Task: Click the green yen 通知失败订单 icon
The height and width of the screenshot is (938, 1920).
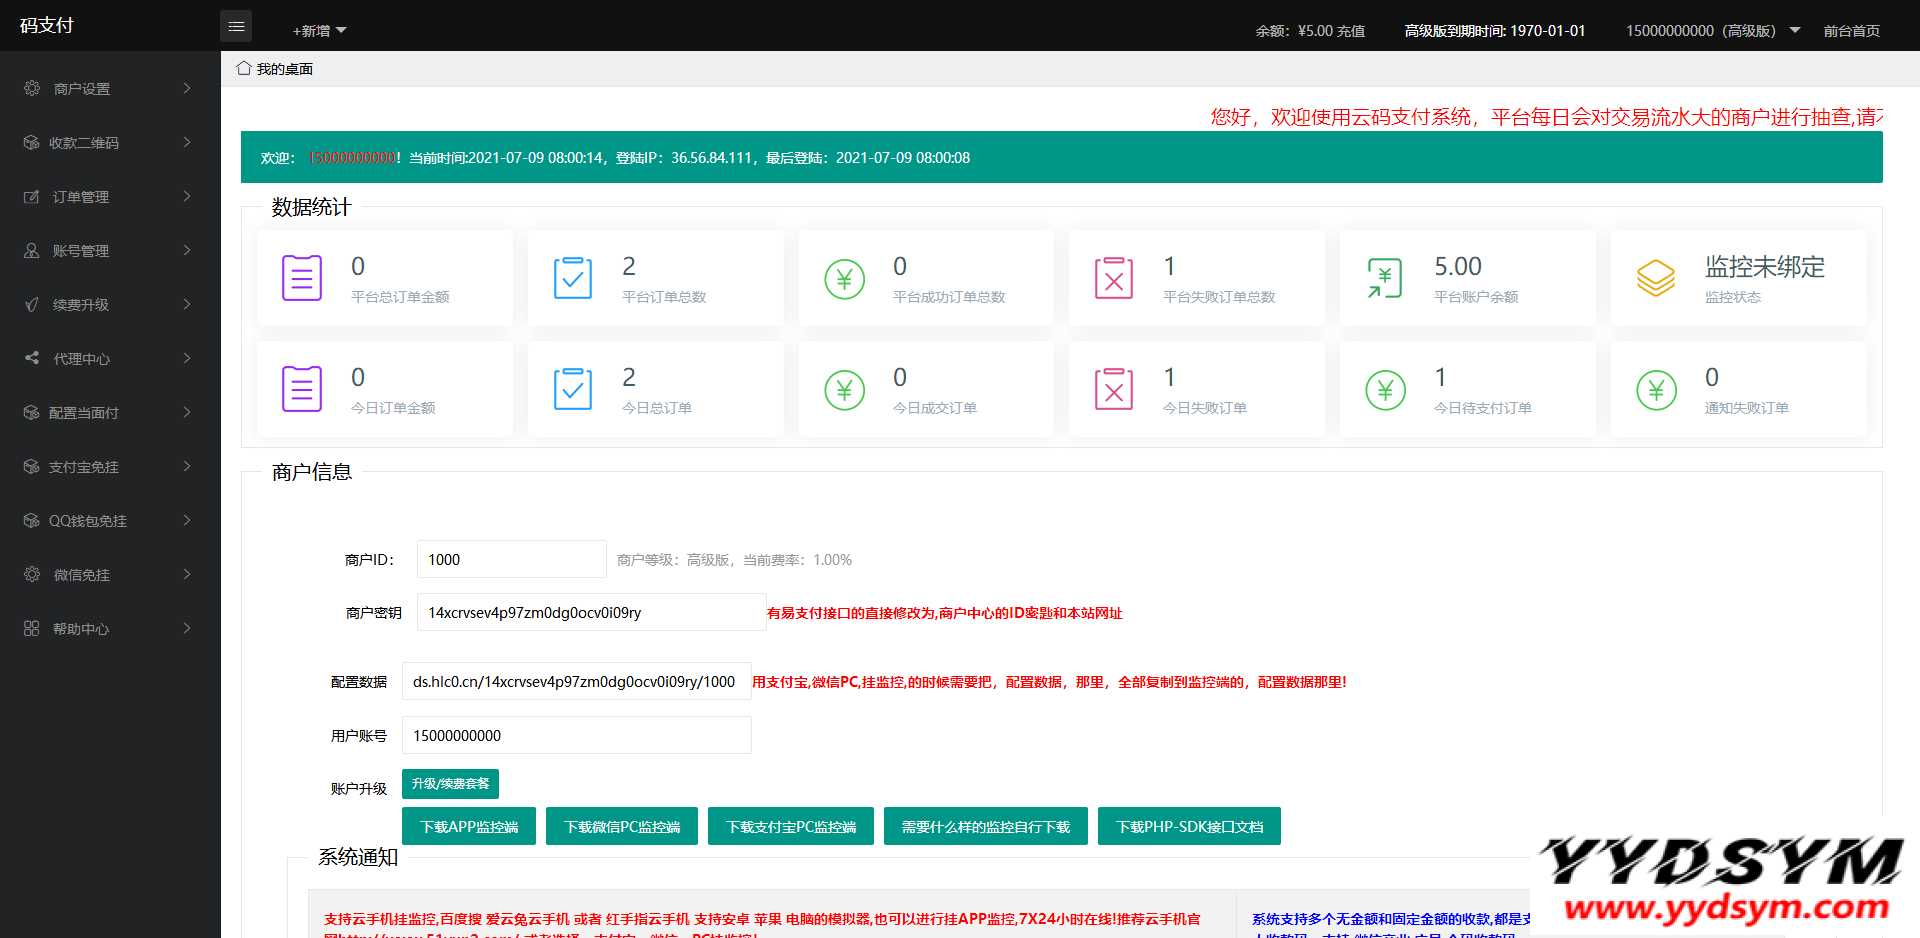Action: [1655, 390]
